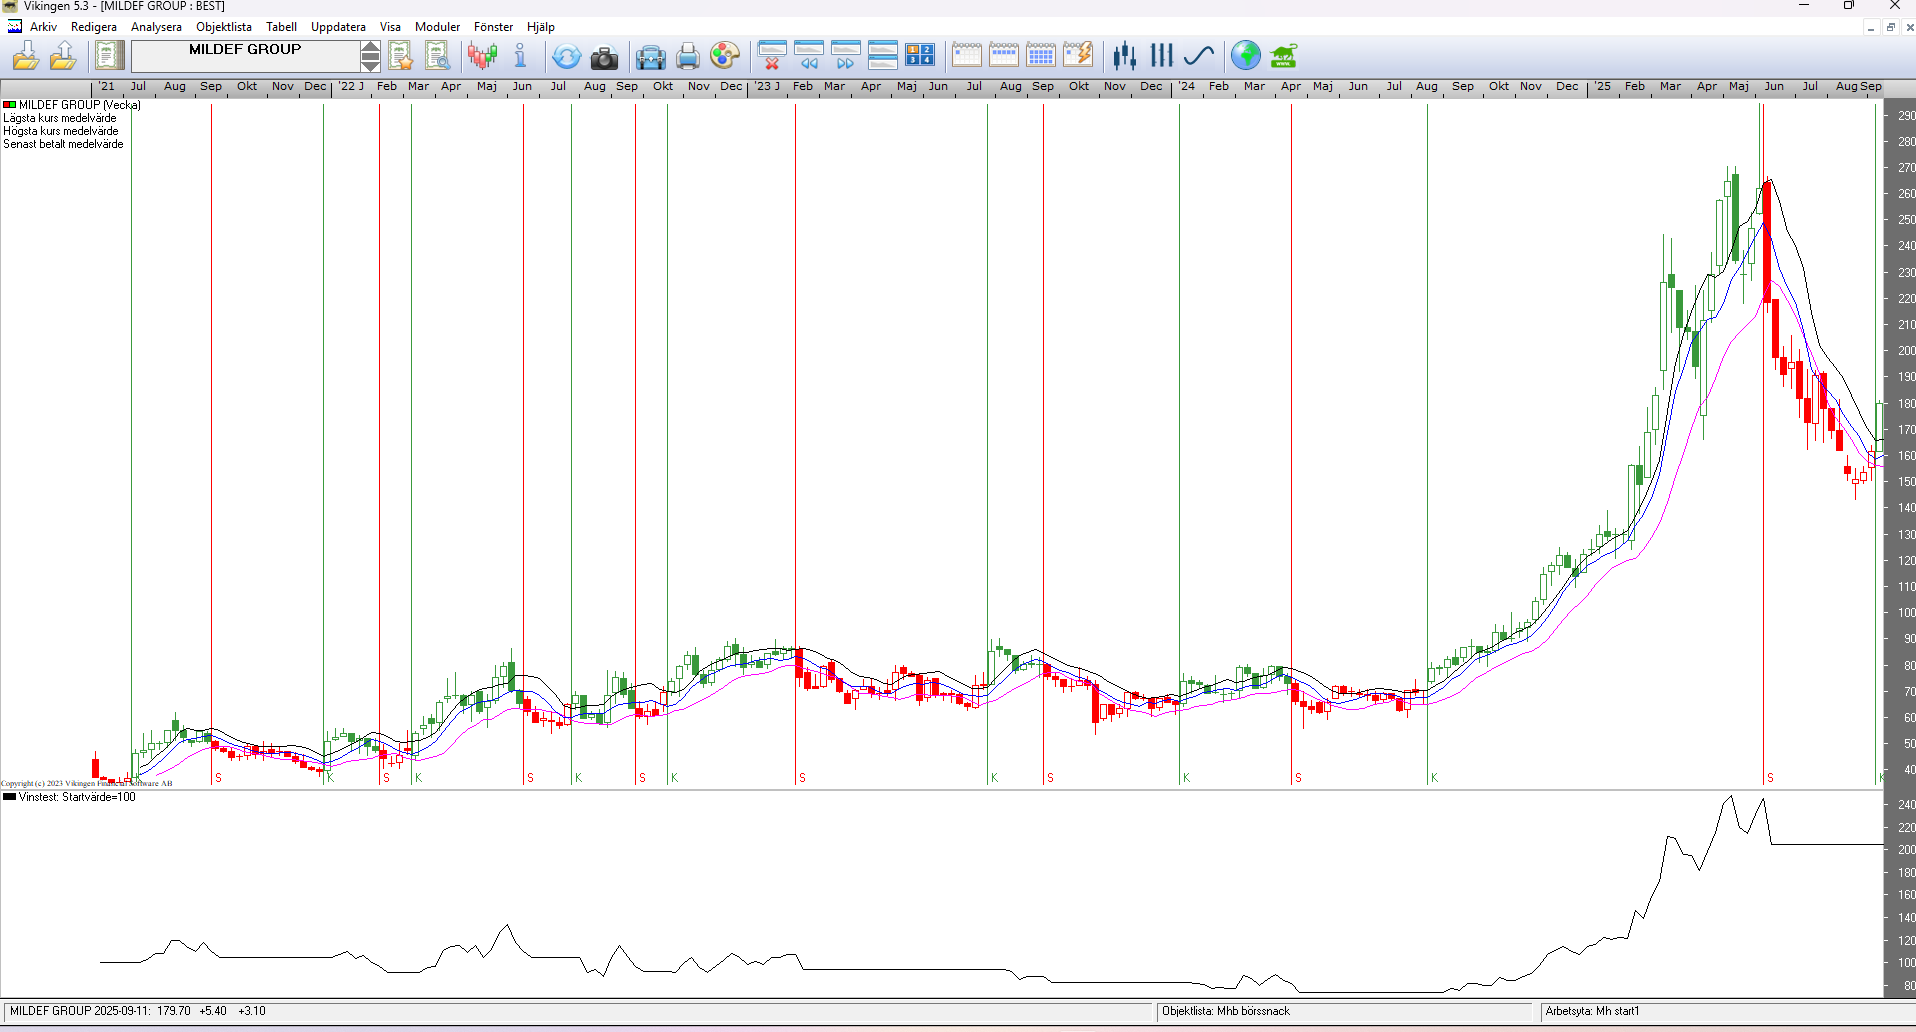Switch to candlestick chart type icon

click(1125, 56)
